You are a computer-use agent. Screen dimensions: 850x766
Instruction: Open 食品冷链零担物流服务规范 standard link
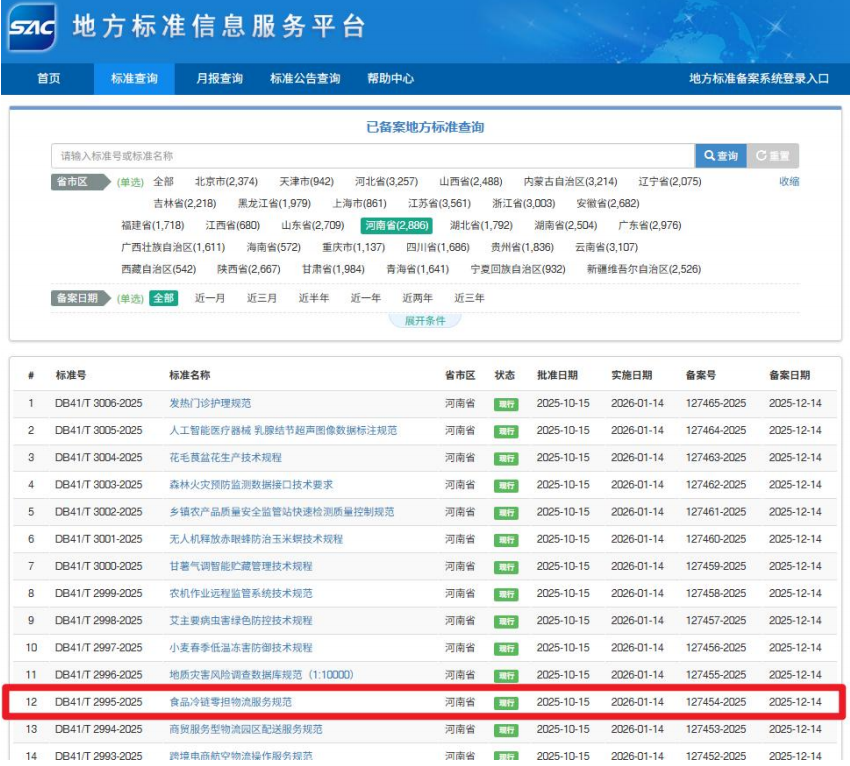tap(230, 703)
